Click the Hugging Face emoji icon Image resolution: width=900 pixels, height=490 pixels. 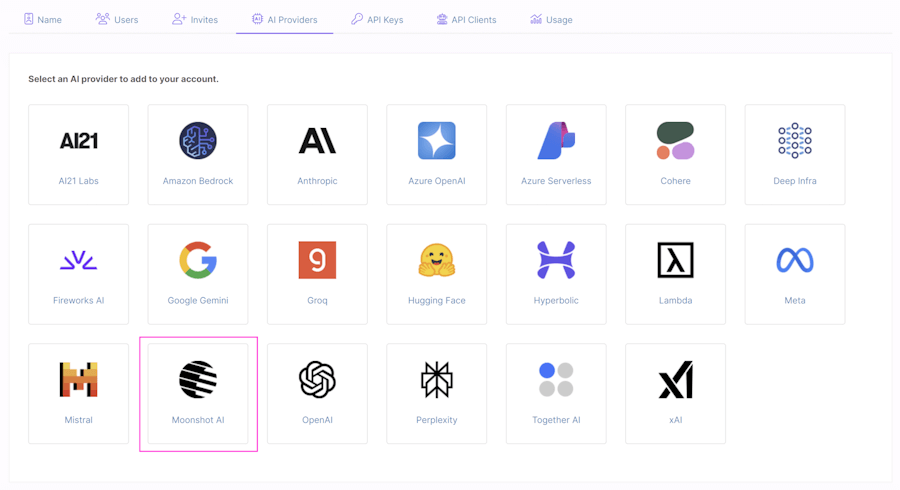point(437,260)
